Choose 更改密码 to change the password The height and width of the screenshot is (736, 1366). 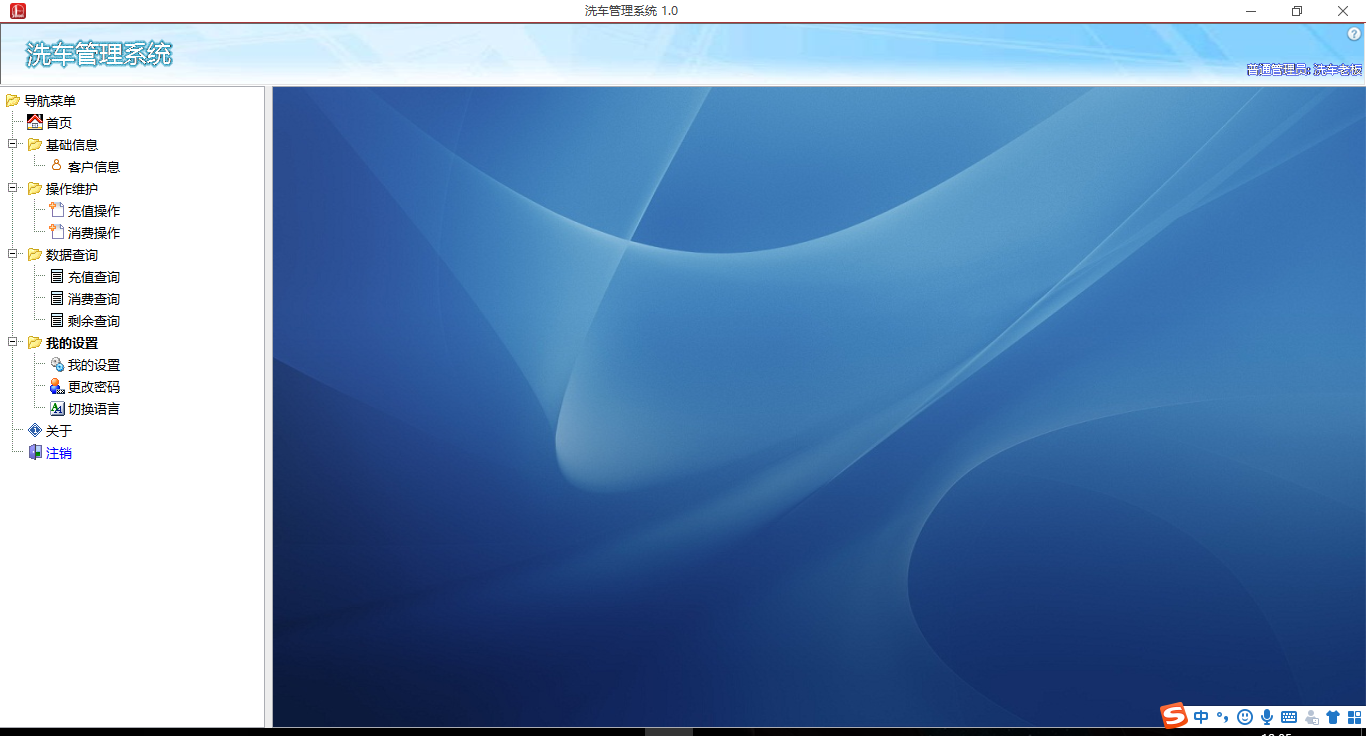click(x=94, y=387)
